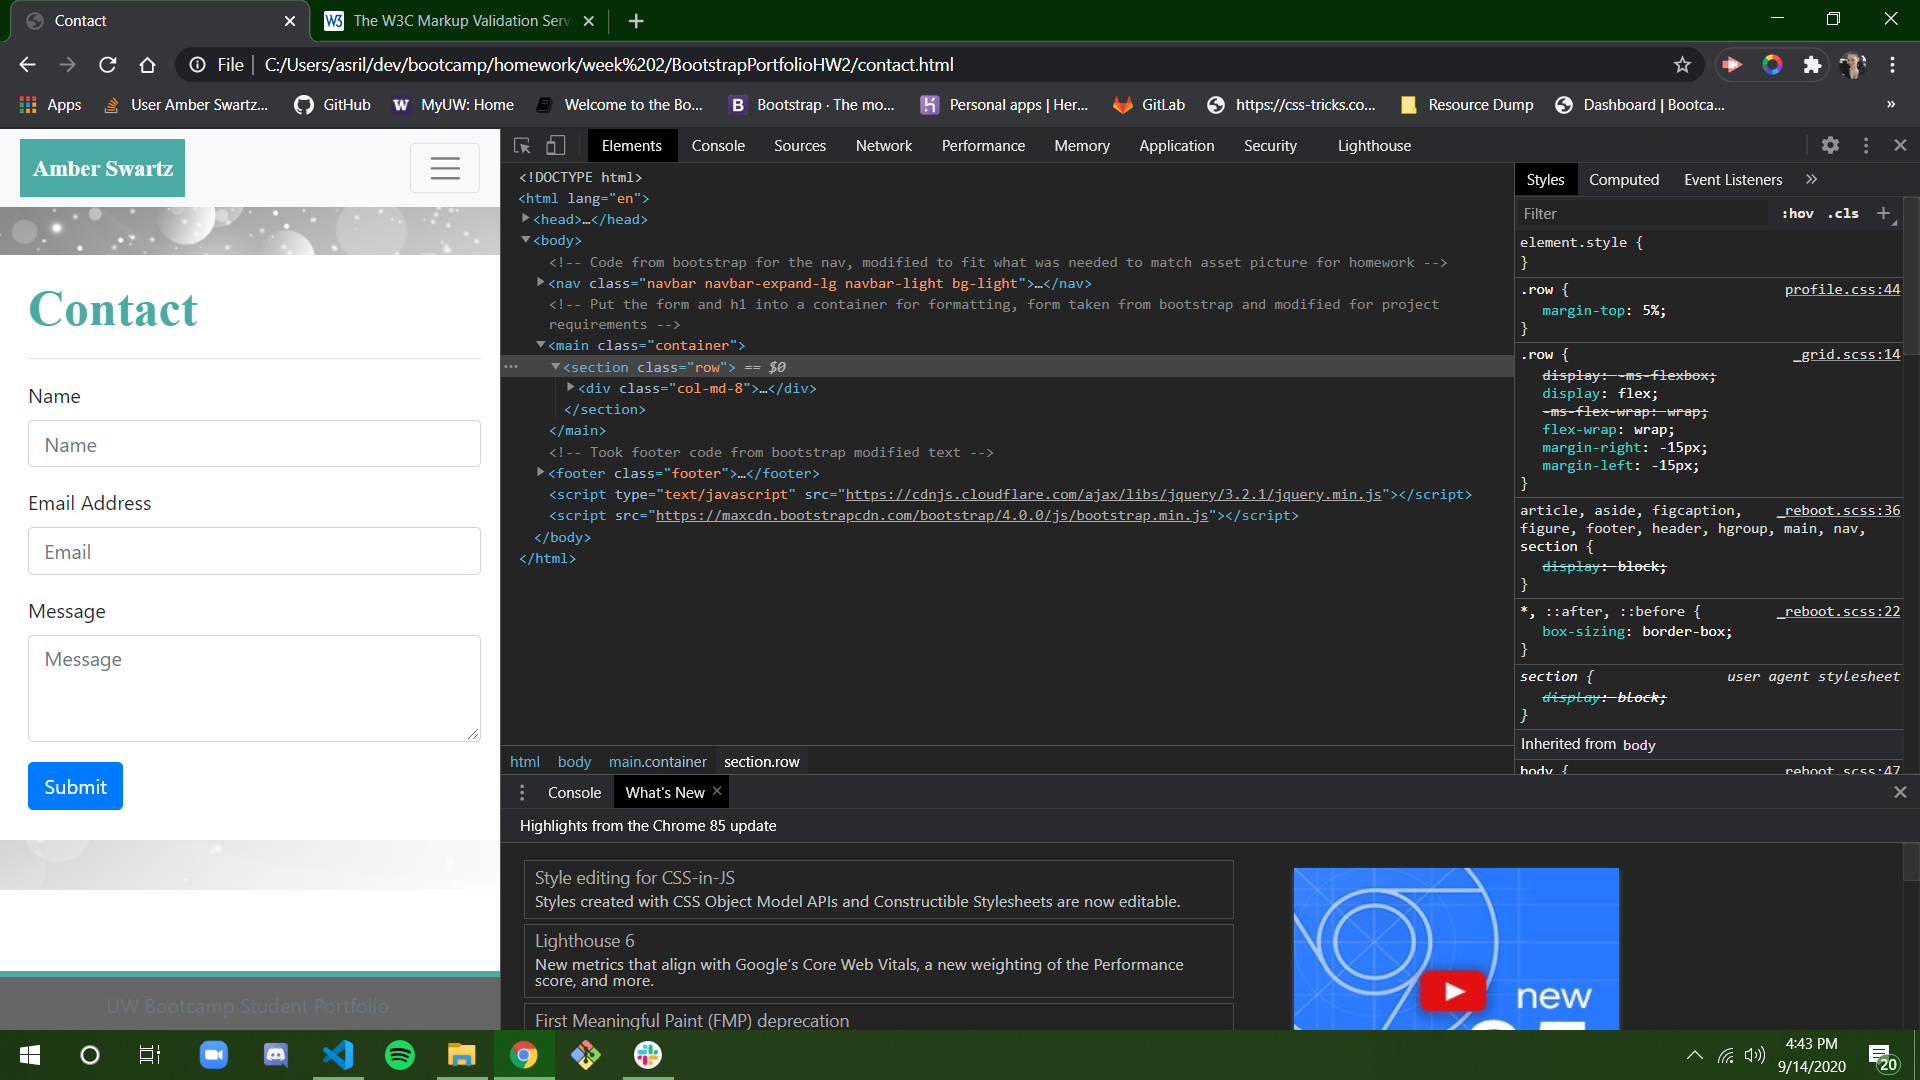
Task: Expand the nav navbar element
Action: 541,283
